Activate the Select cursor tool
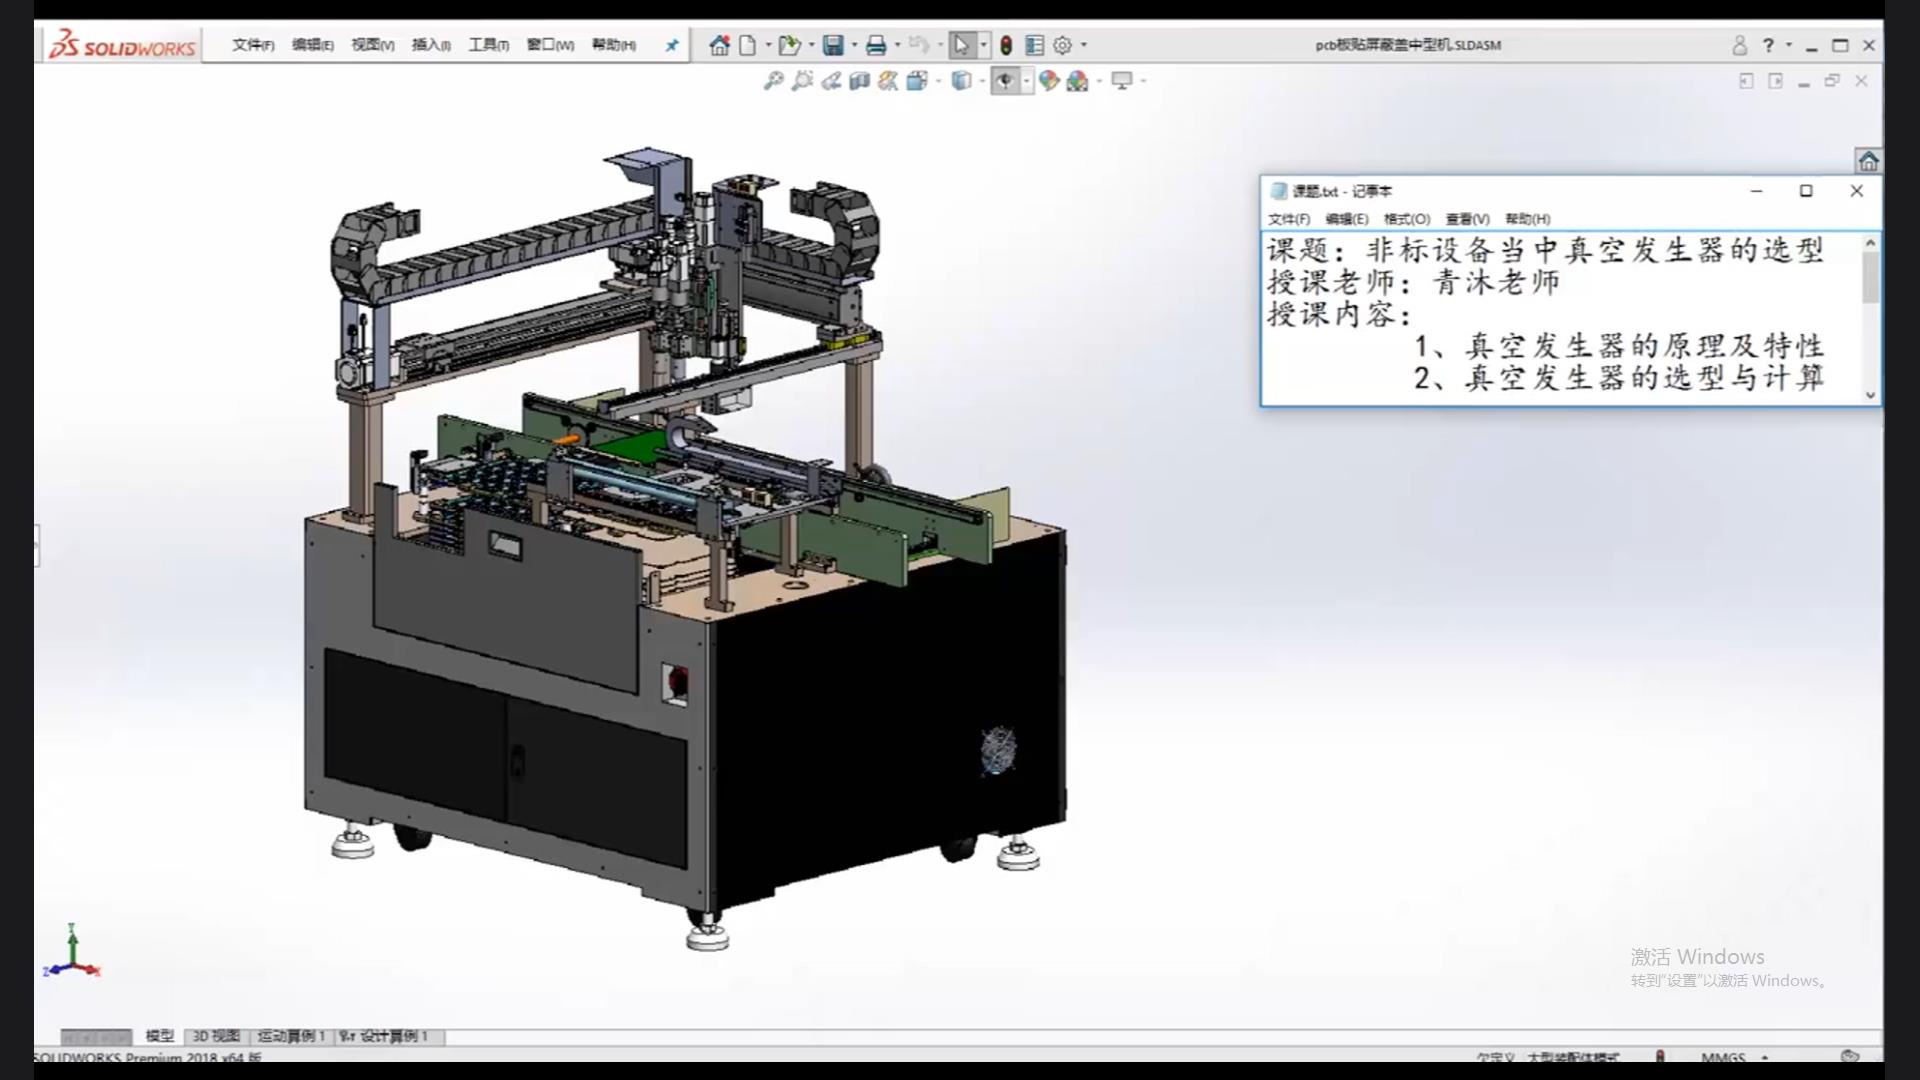The width and height of the screenshot is (1920, 1080). click(961, 45)
